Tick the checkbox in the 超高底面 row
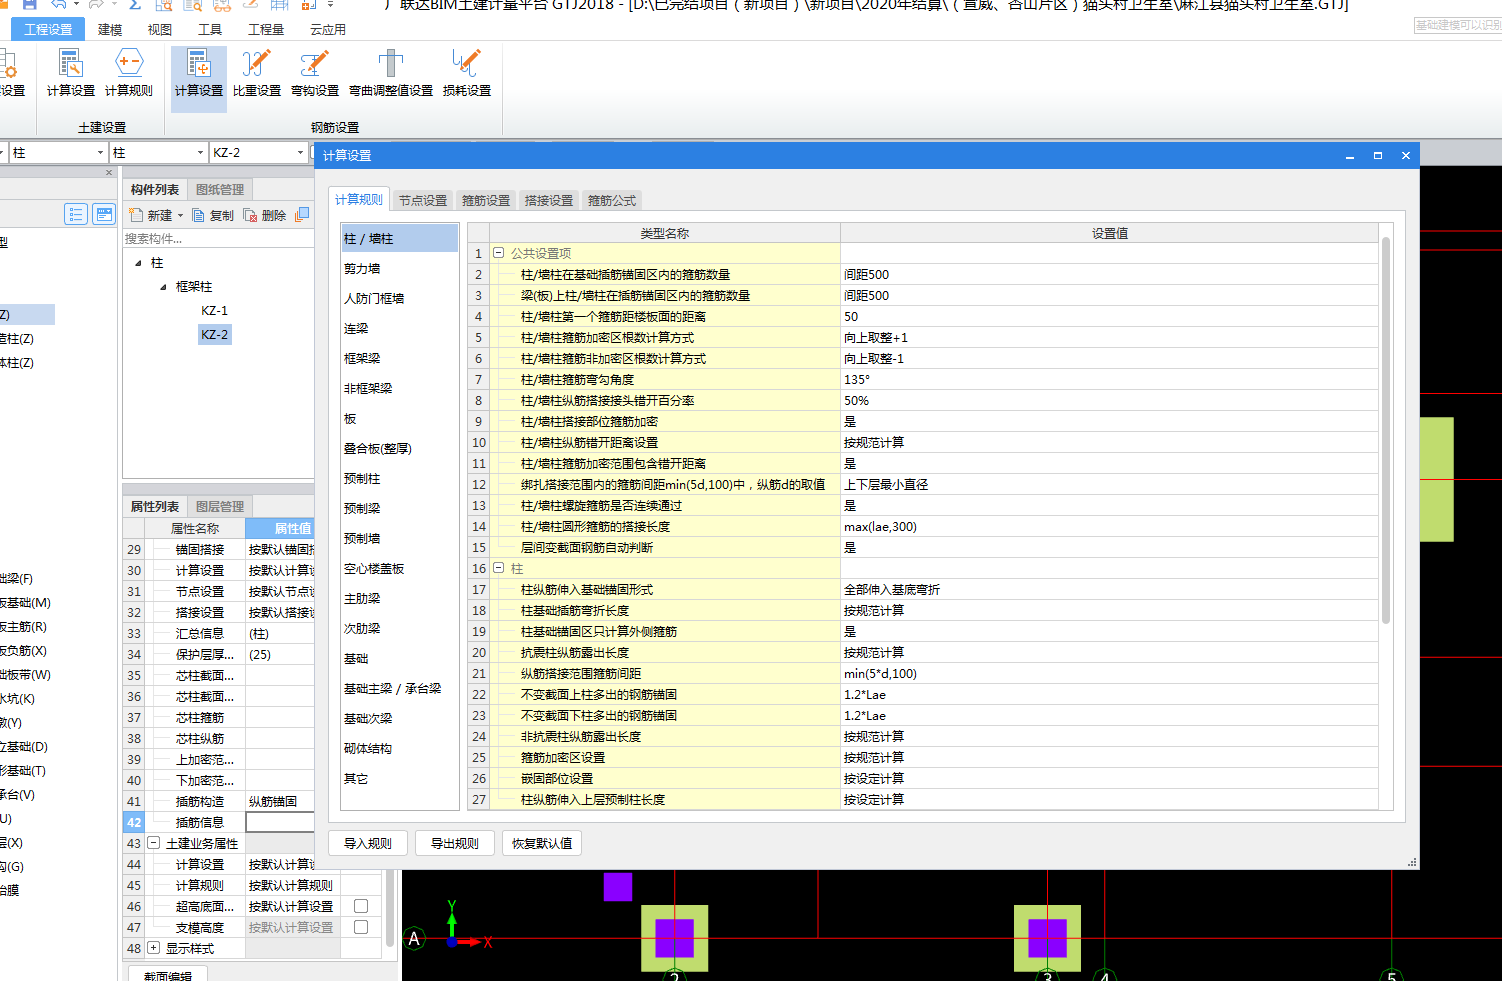This screenshot has height=981, width=1502. pos(361,906)
